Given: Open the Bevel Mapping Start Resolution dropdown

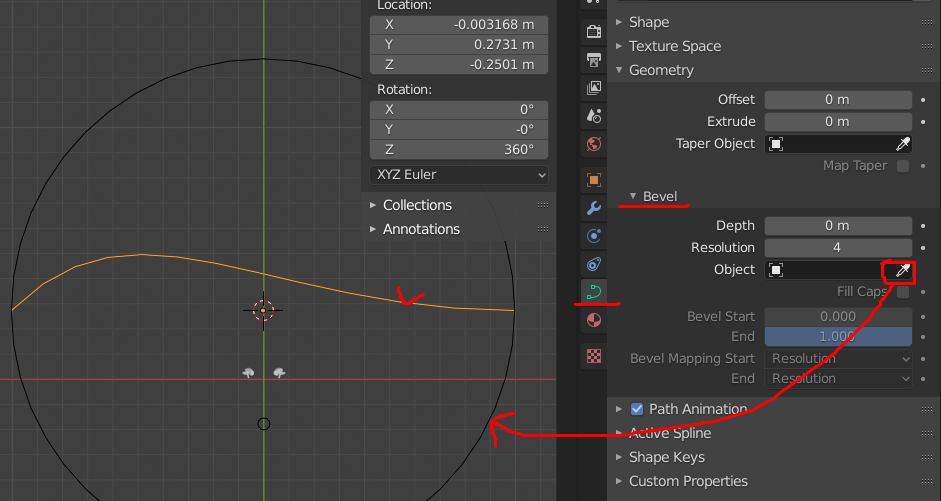Looking at the screenshot, I should [838, 359].
